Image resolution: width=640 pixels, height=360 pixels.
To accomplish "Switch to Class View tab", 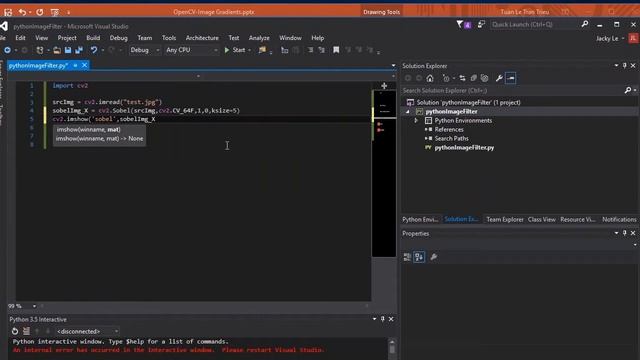I will tap(541, 219).
